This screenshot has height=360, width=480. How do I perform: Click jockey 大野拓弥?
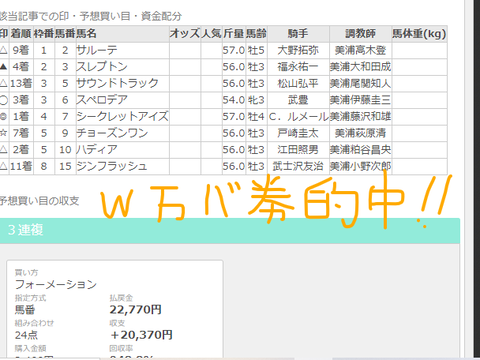click(x=298, y=50)
